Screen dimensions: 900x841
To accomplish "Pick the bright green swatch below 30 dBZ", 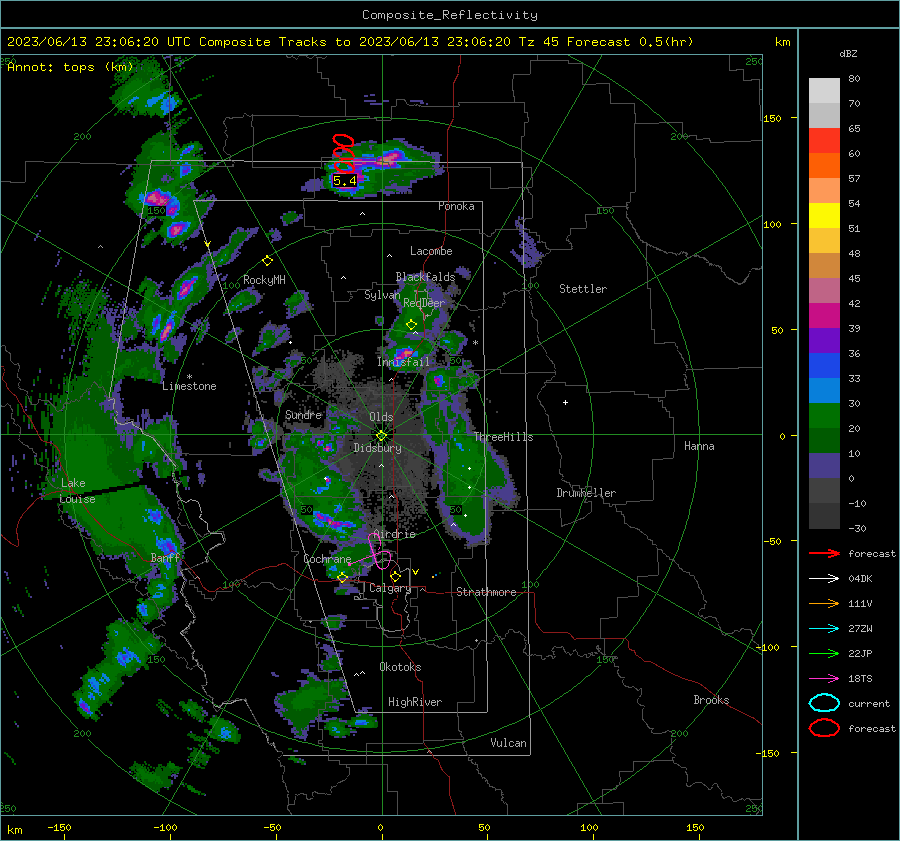I will (x=824, y=415).
